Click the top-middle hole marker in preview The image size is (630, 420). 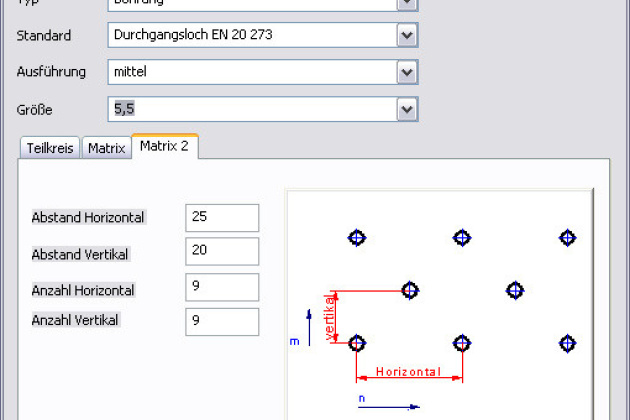(462, 238)
